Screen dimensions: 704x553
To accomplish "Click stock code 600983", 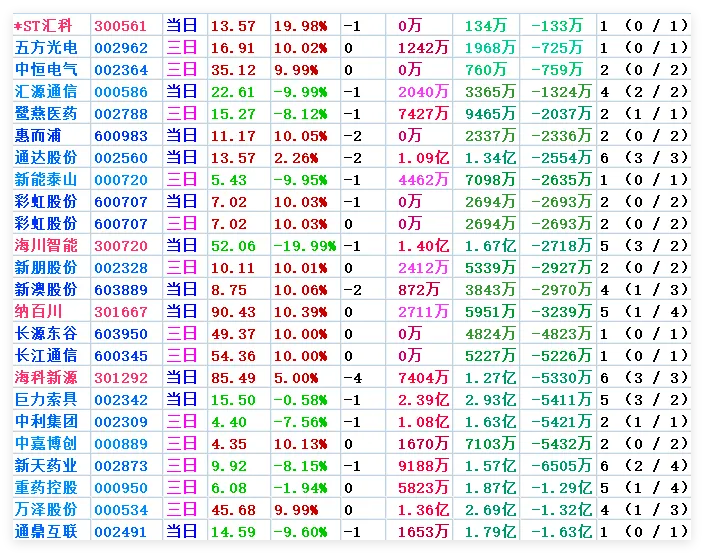I will point(121,136).
